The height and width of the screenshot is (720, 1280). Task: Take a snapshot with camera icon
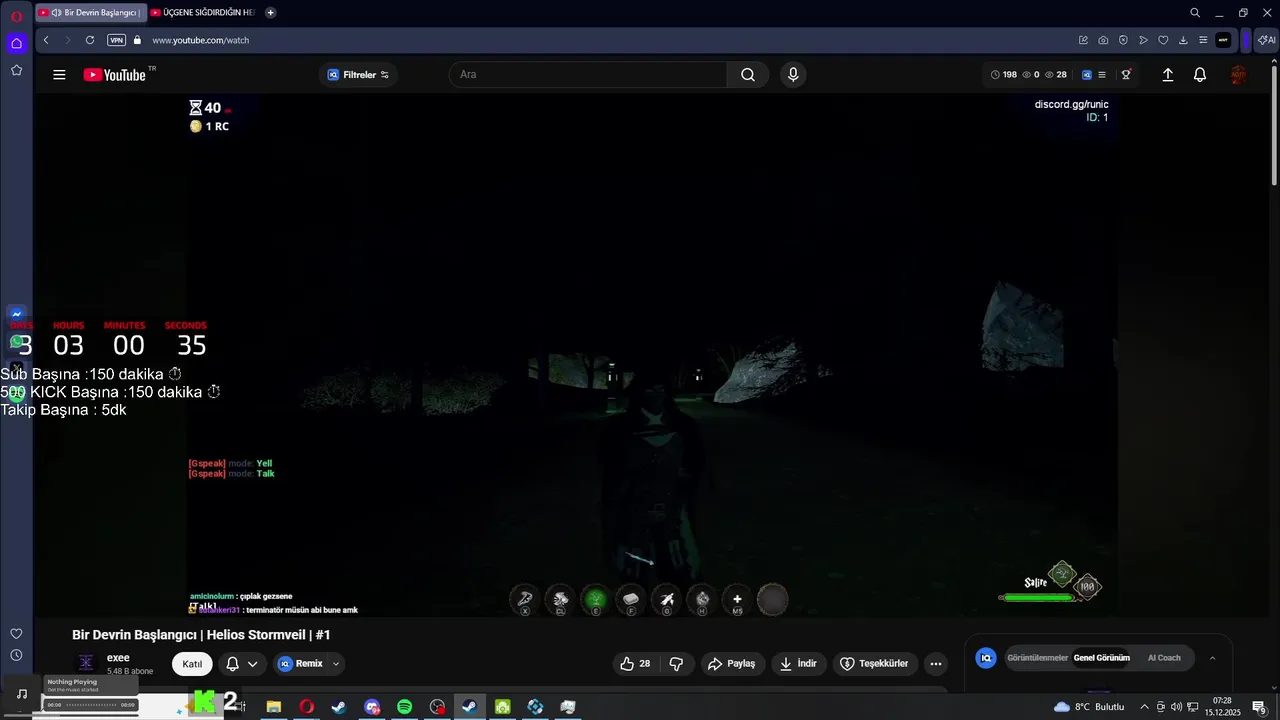tap(1103, 40)
